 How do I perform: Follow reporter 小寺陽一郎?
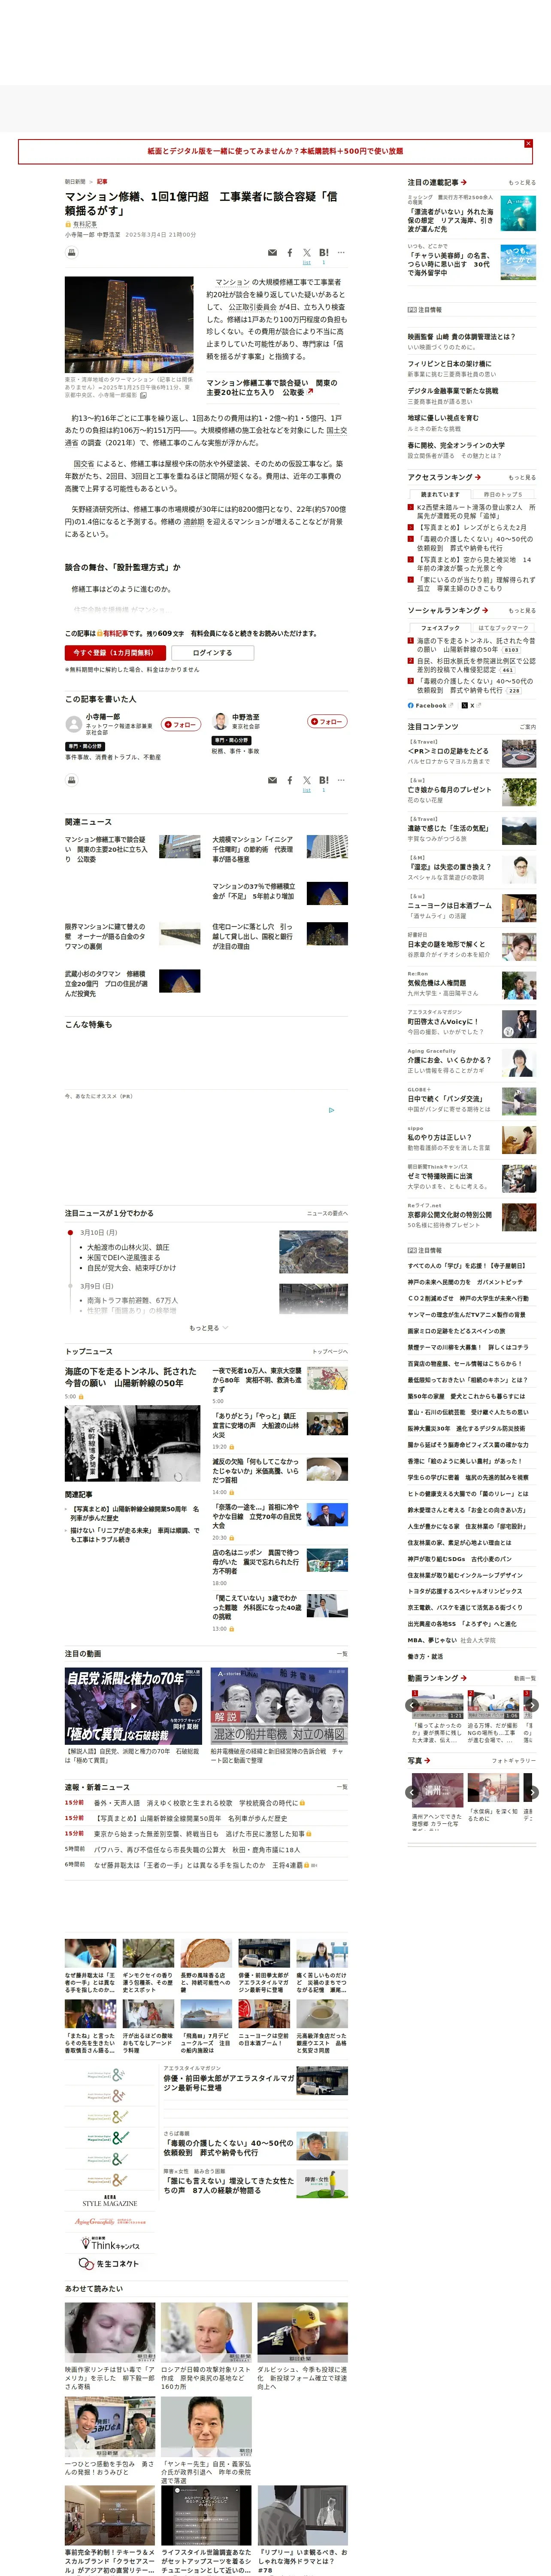coord(181,724)
